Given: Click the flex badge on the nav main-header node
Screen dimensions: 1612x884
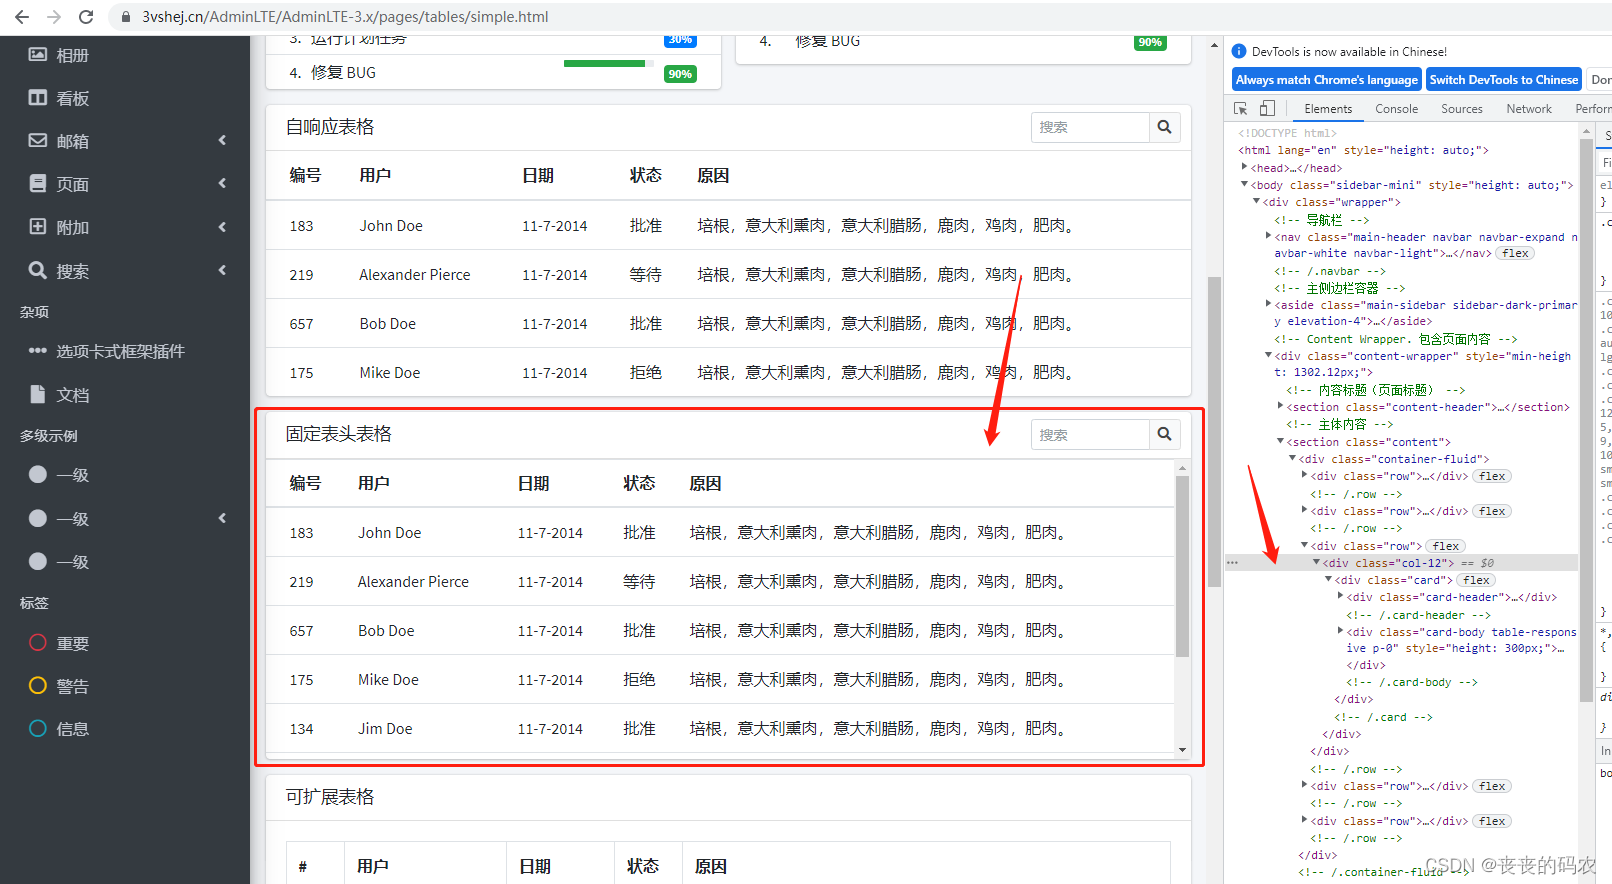Looking at the screenshot, I should (1515, 254).
